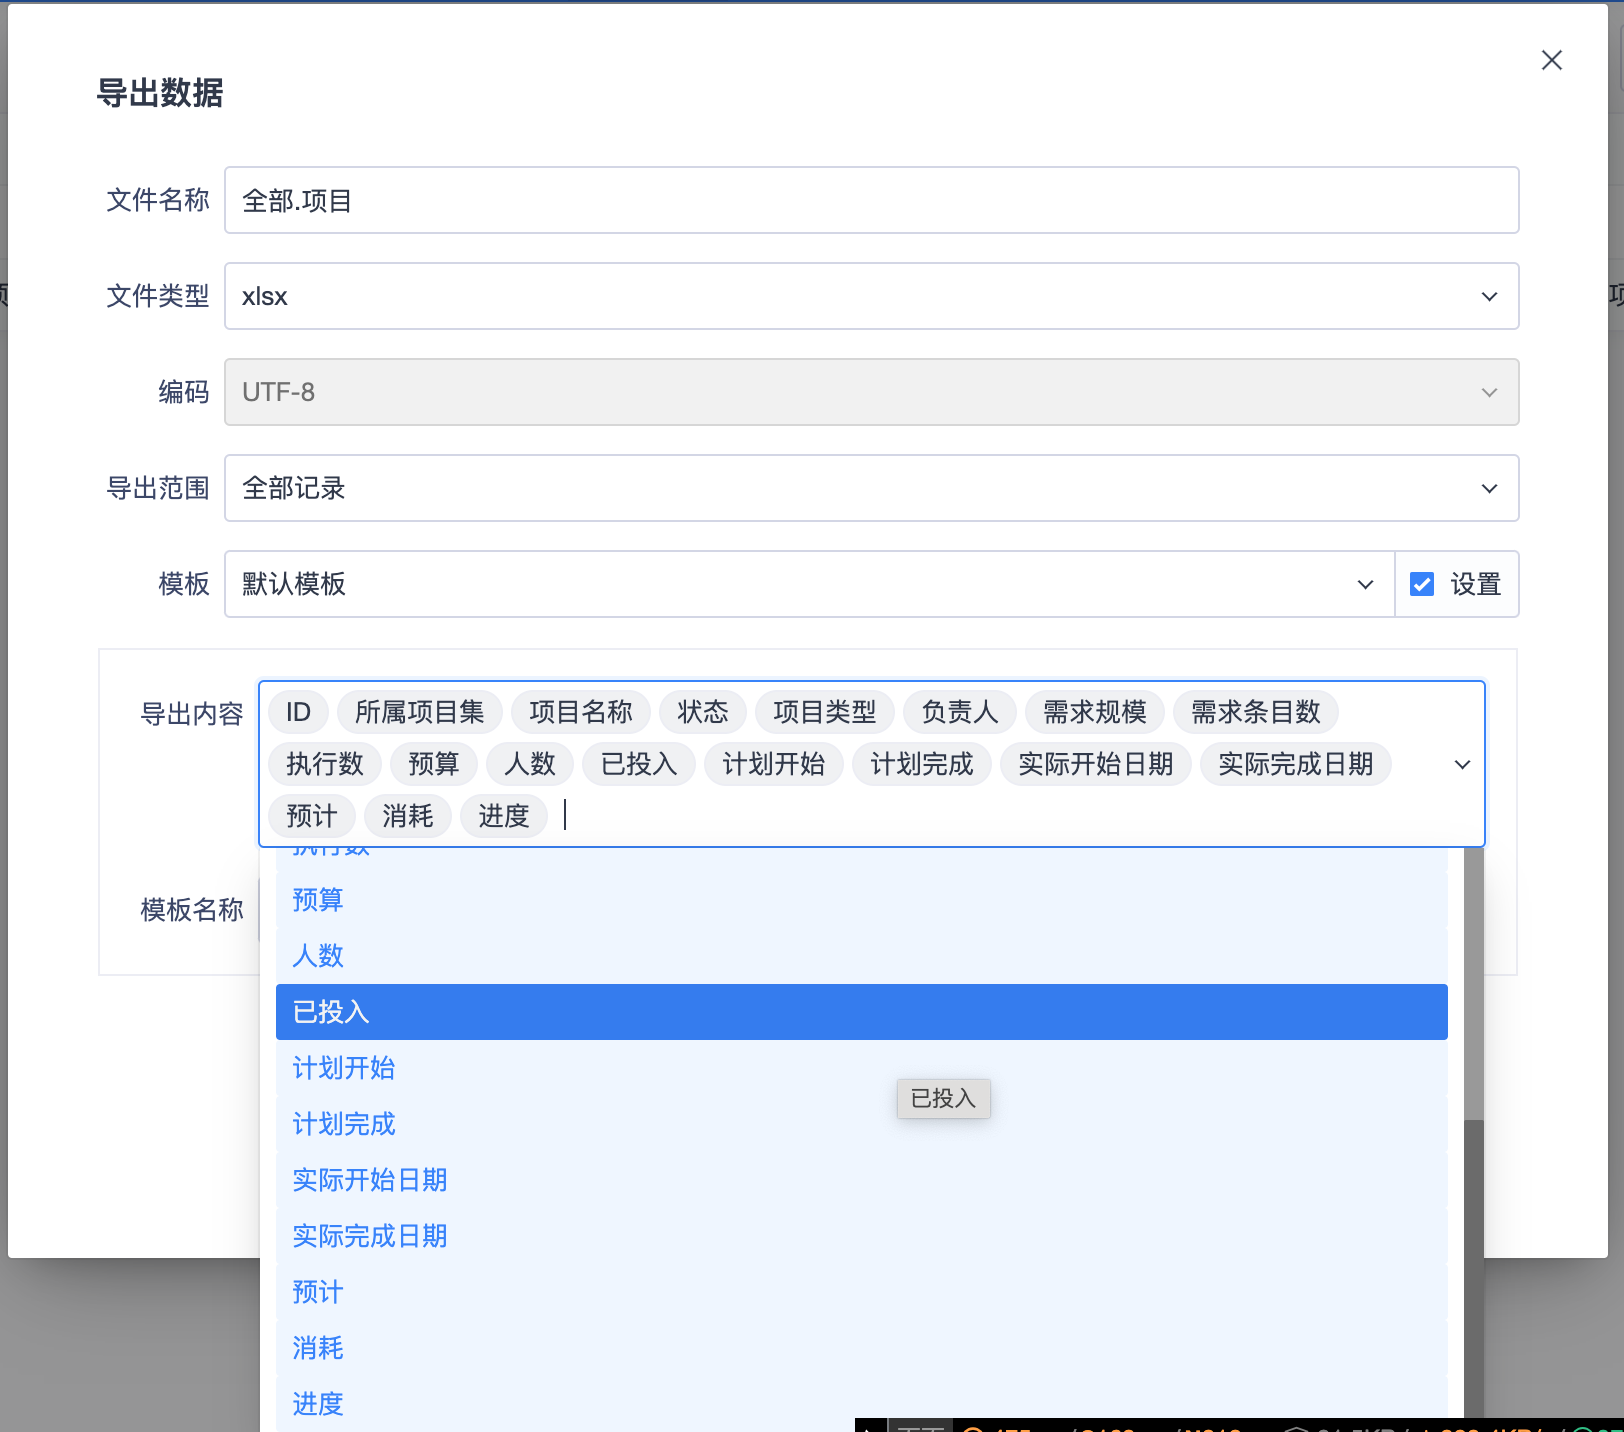
Task: Click the 已投入 field tag
Action: click(x=638, y=764)
